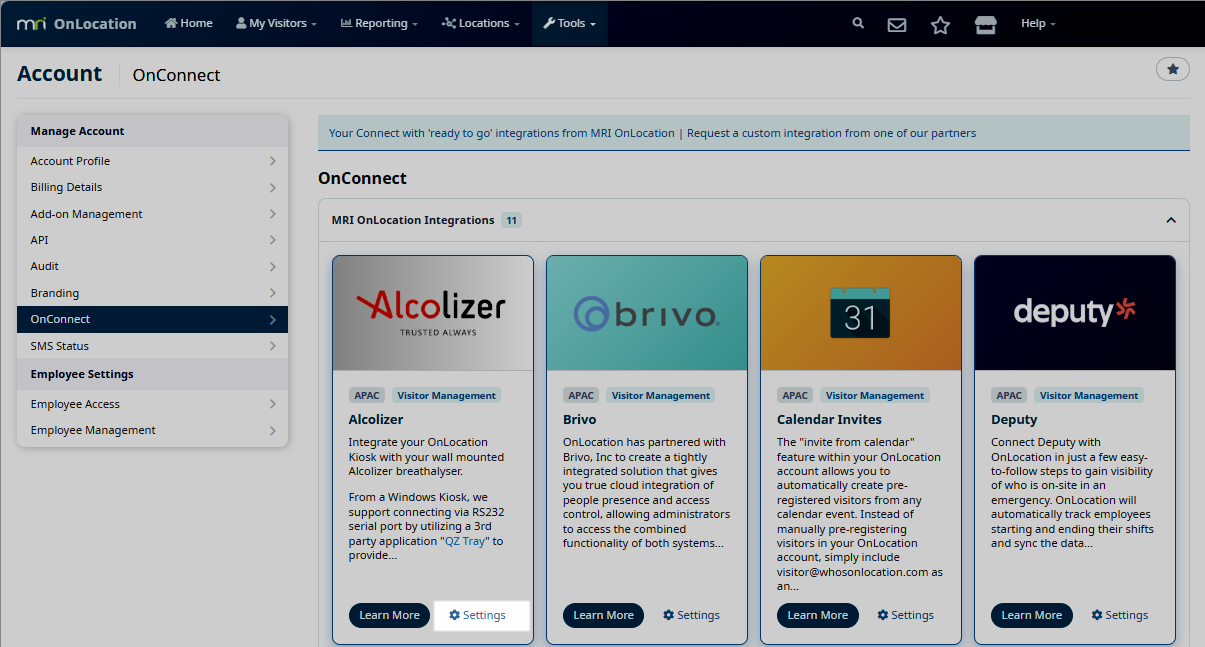Open Deputy integration Settings gear
This screenshot has height=647, width=1205.
pos(1120,615)
